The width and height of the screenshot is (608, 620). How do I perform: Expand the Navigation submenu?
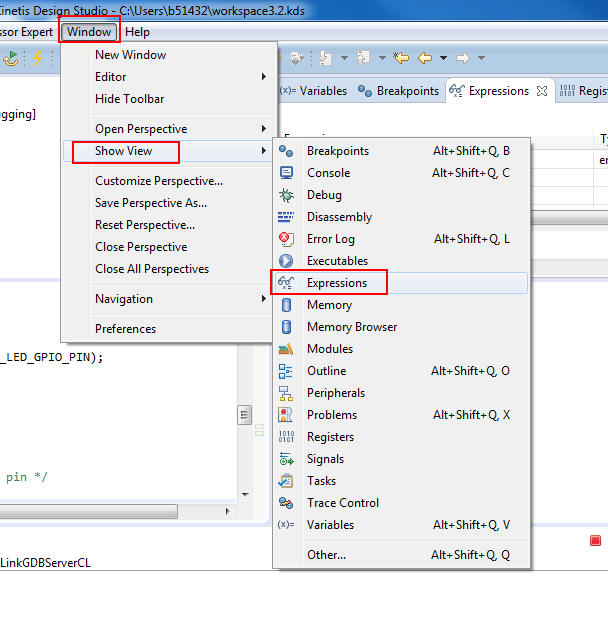170,299
